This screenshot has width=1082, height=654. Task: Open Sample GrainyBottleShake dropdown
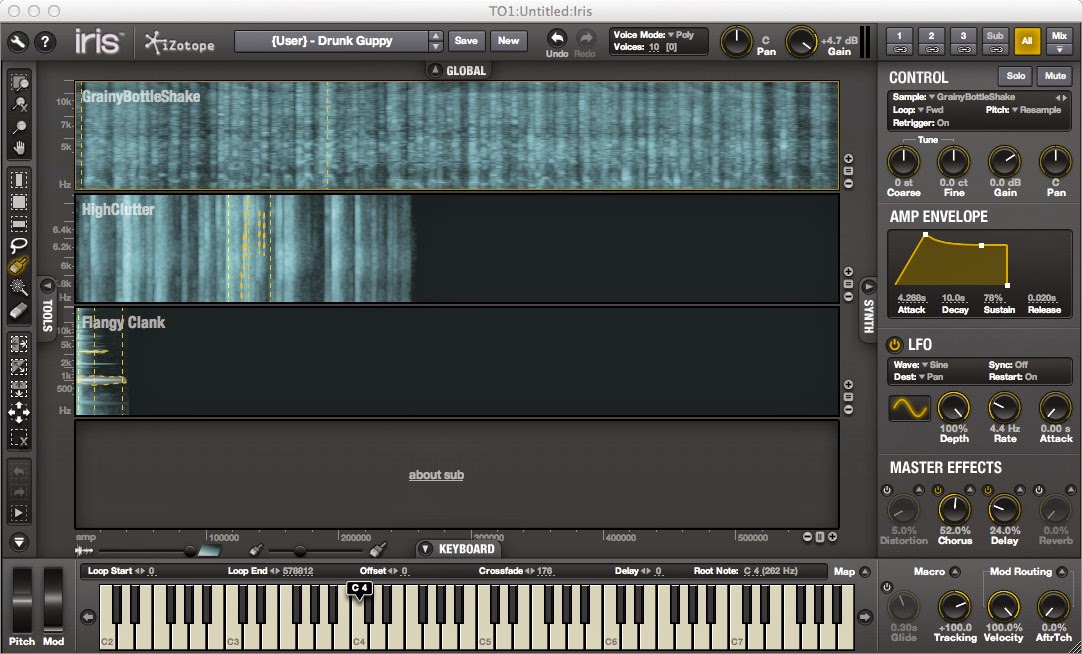coord(972,97)
